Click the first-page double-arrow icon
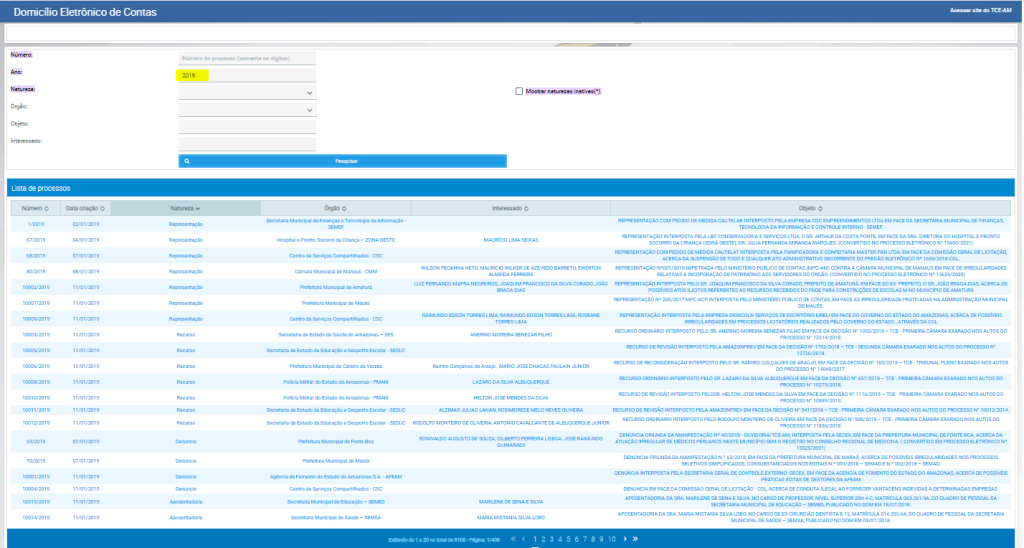The image size is (1024, 548). (514, 538)
